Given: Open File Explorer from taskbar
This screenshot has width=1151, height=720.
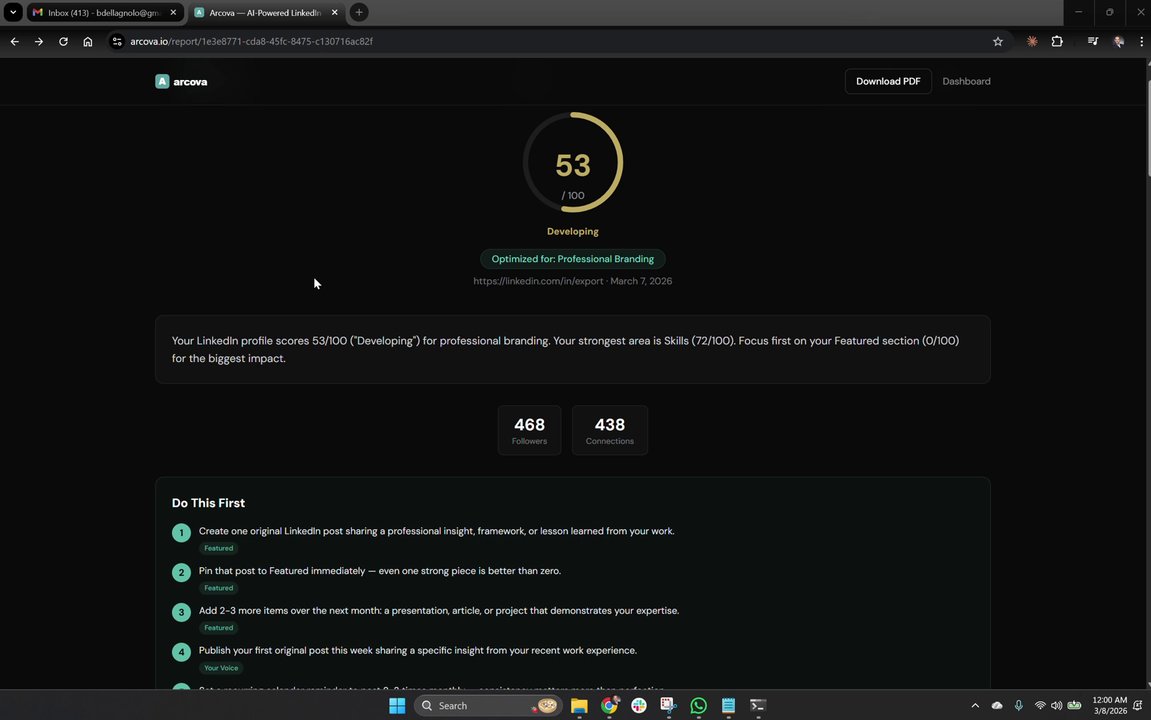Looking at the screenshot, I should click(x=579, y=705).
